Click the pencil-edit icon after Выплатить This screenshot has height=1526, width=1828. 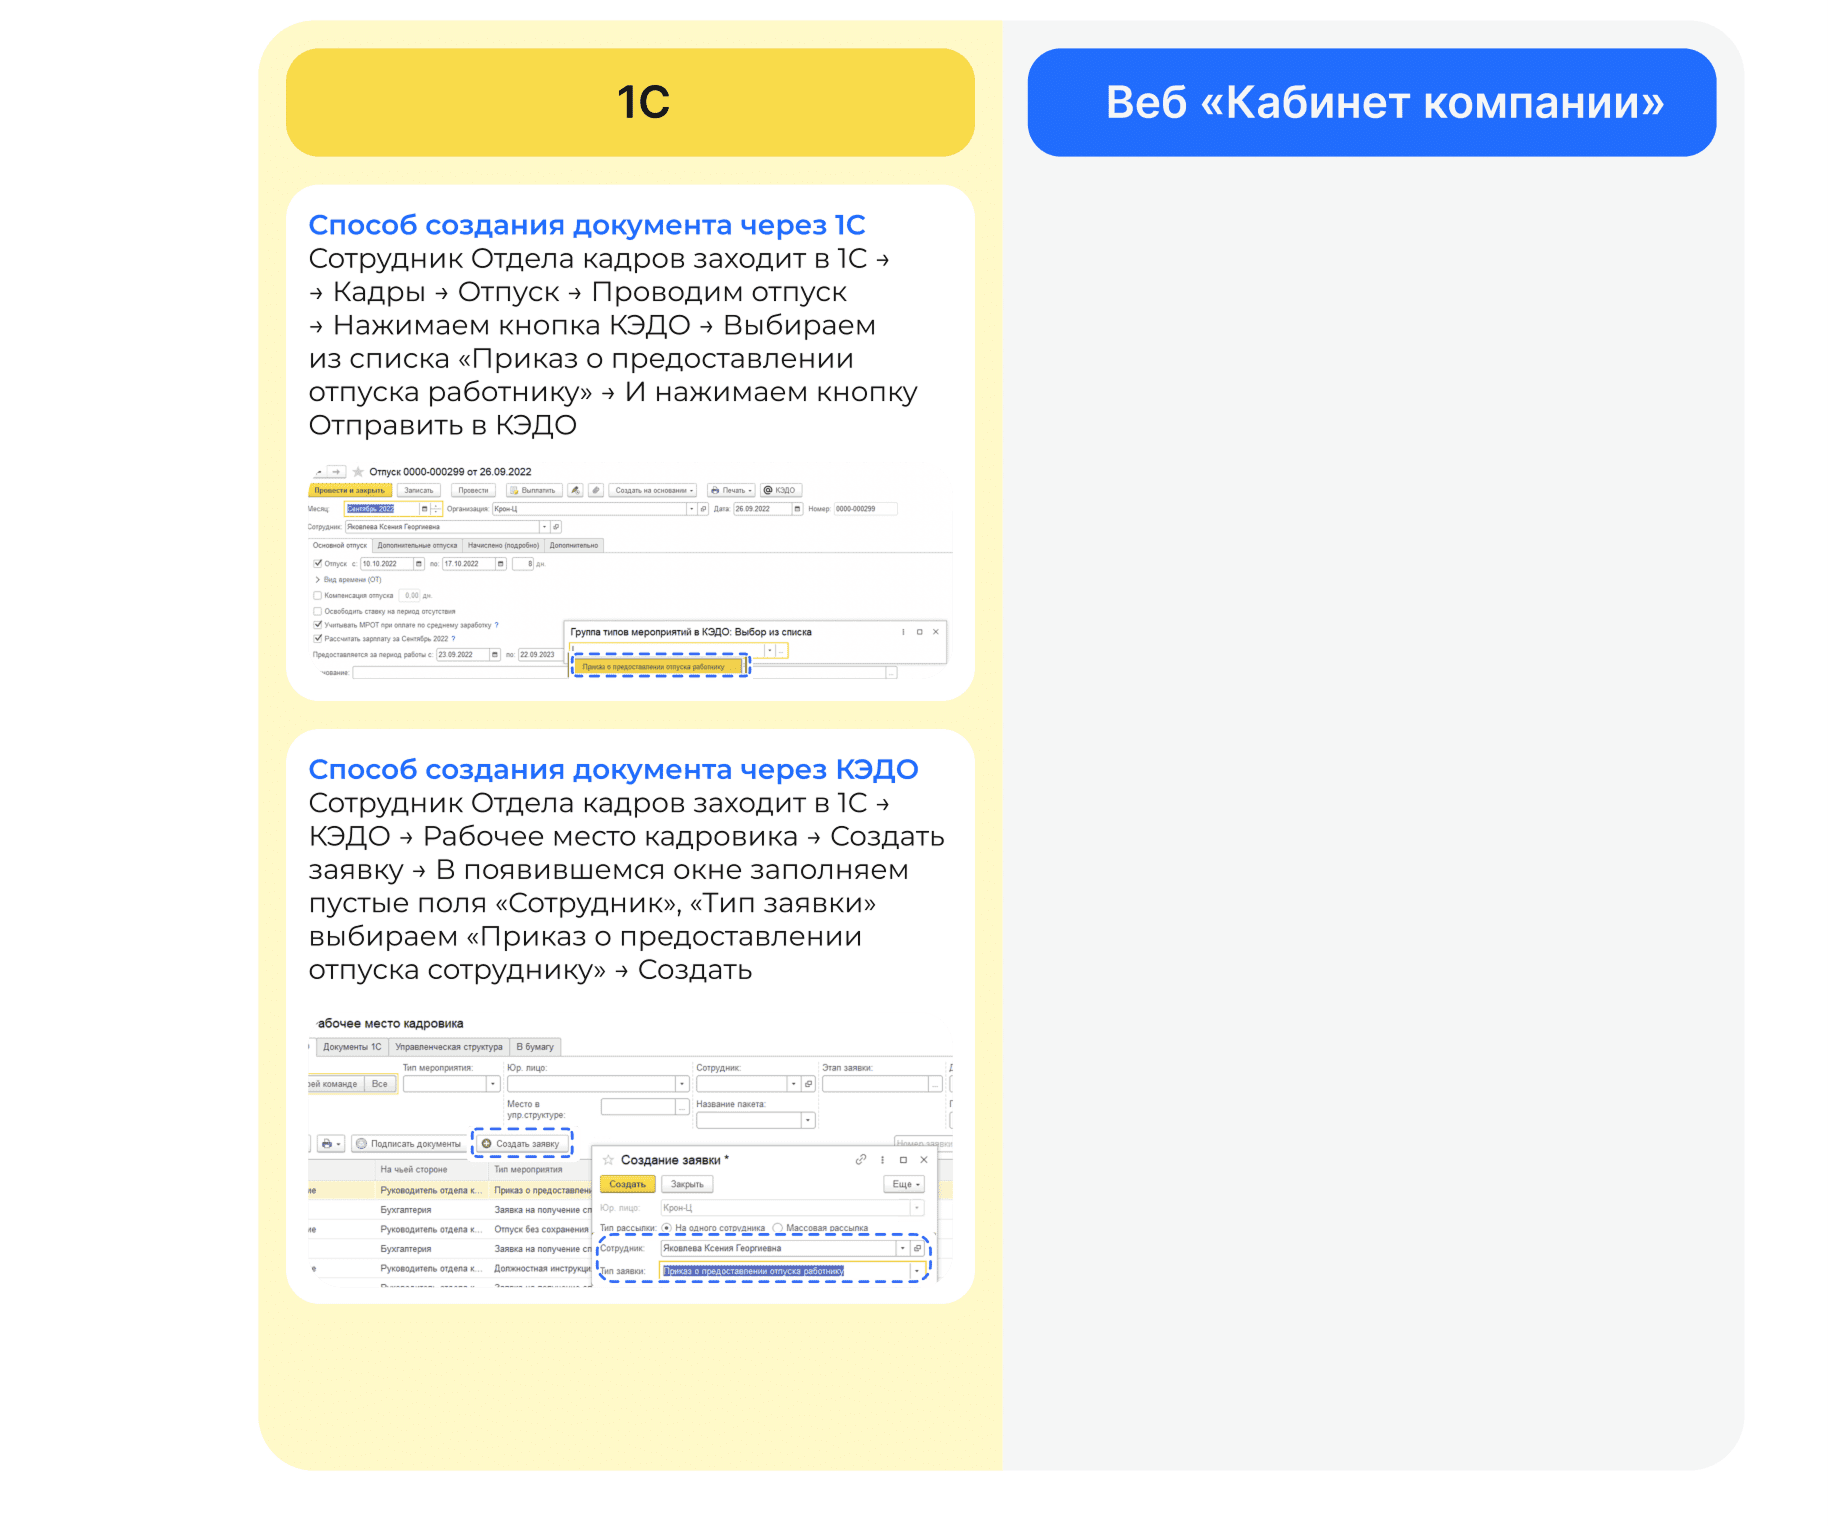(x=575, y=490)
